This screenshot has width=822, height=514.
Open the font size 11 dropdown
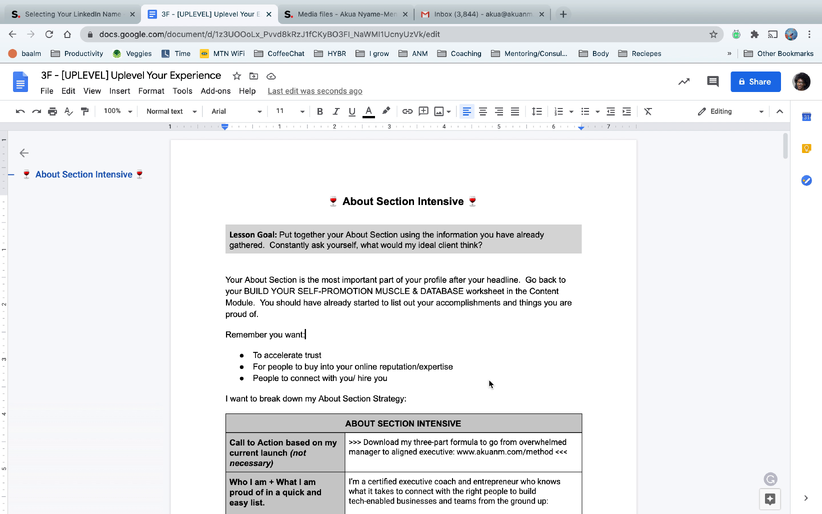(289, 111)
